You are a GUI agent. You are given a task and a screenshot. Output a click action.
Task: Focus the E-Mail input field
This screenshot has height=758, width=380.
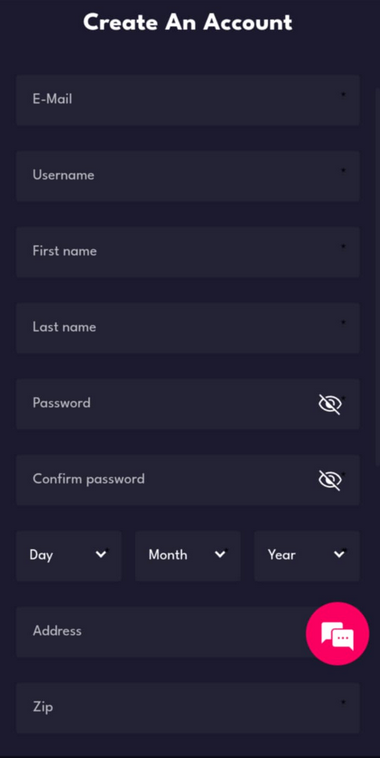(188, 100)
